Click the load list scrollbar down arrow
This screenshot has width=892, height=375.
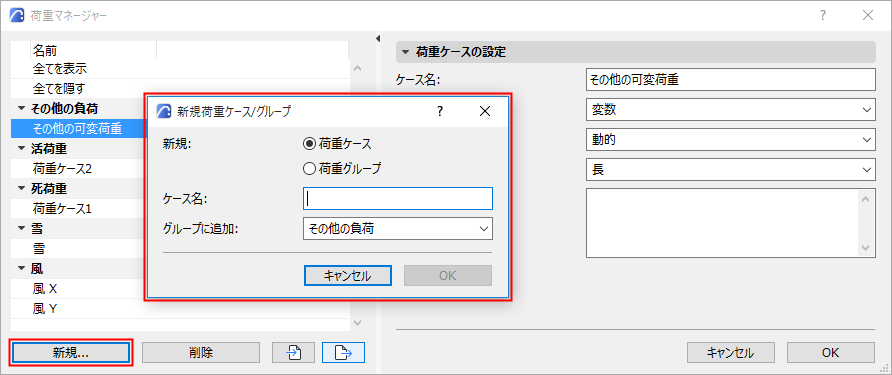[358, 323]
